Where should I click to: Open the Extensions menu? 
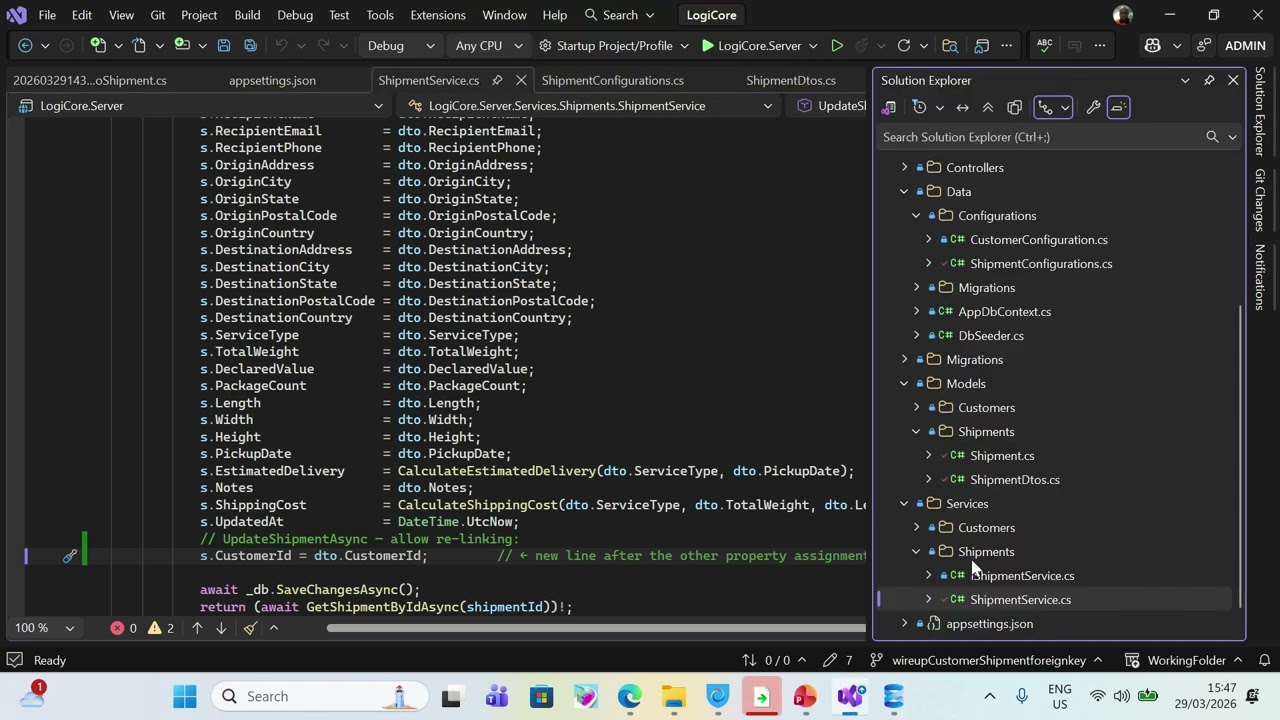438,15
